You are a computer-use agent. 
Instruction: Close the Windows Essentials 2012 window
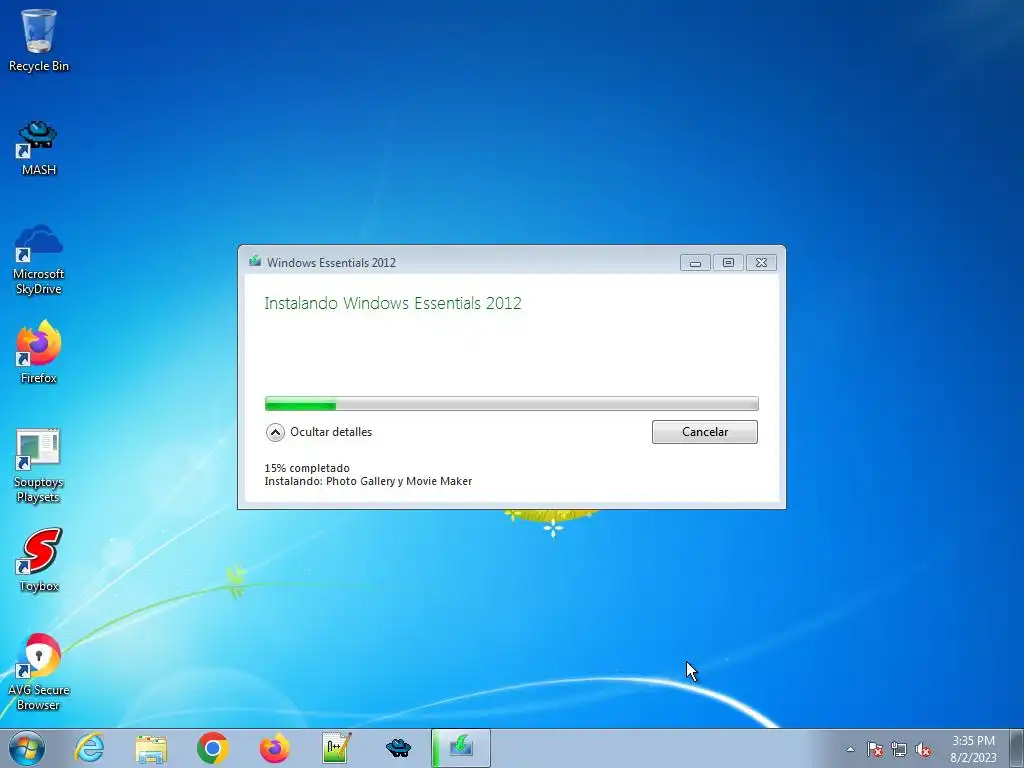point(761,263)
